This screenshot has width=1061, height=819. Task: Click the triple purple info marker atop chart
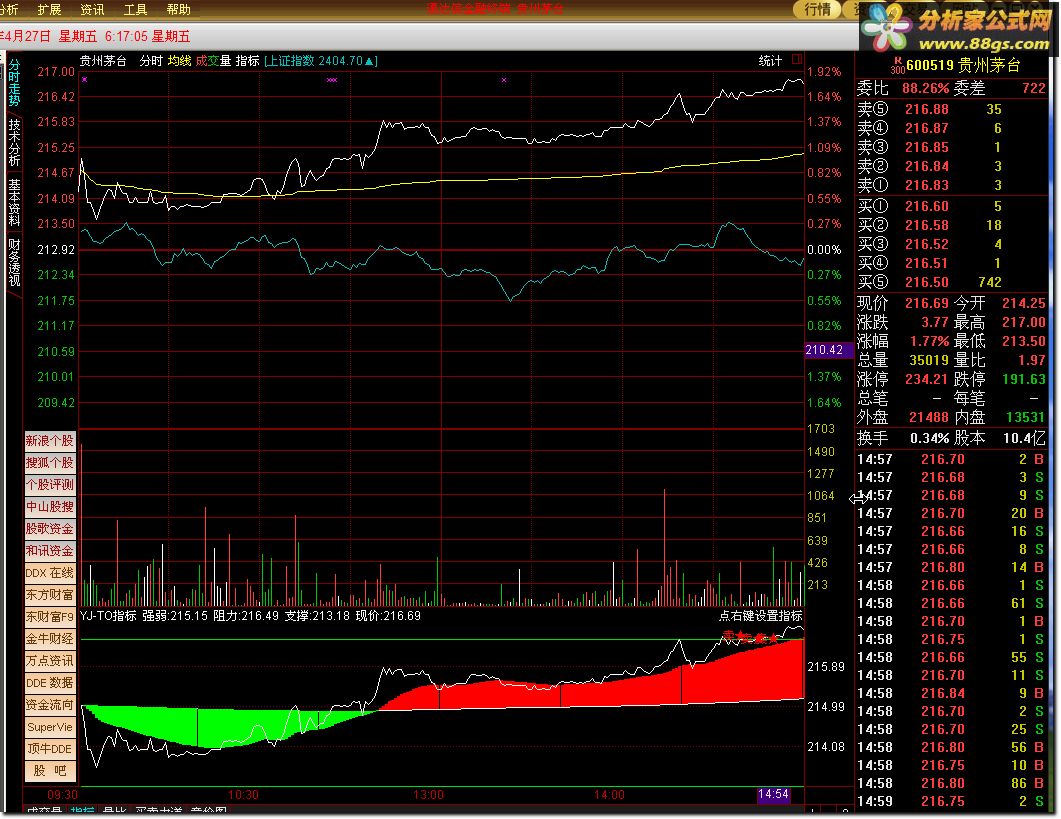point(332,80)
